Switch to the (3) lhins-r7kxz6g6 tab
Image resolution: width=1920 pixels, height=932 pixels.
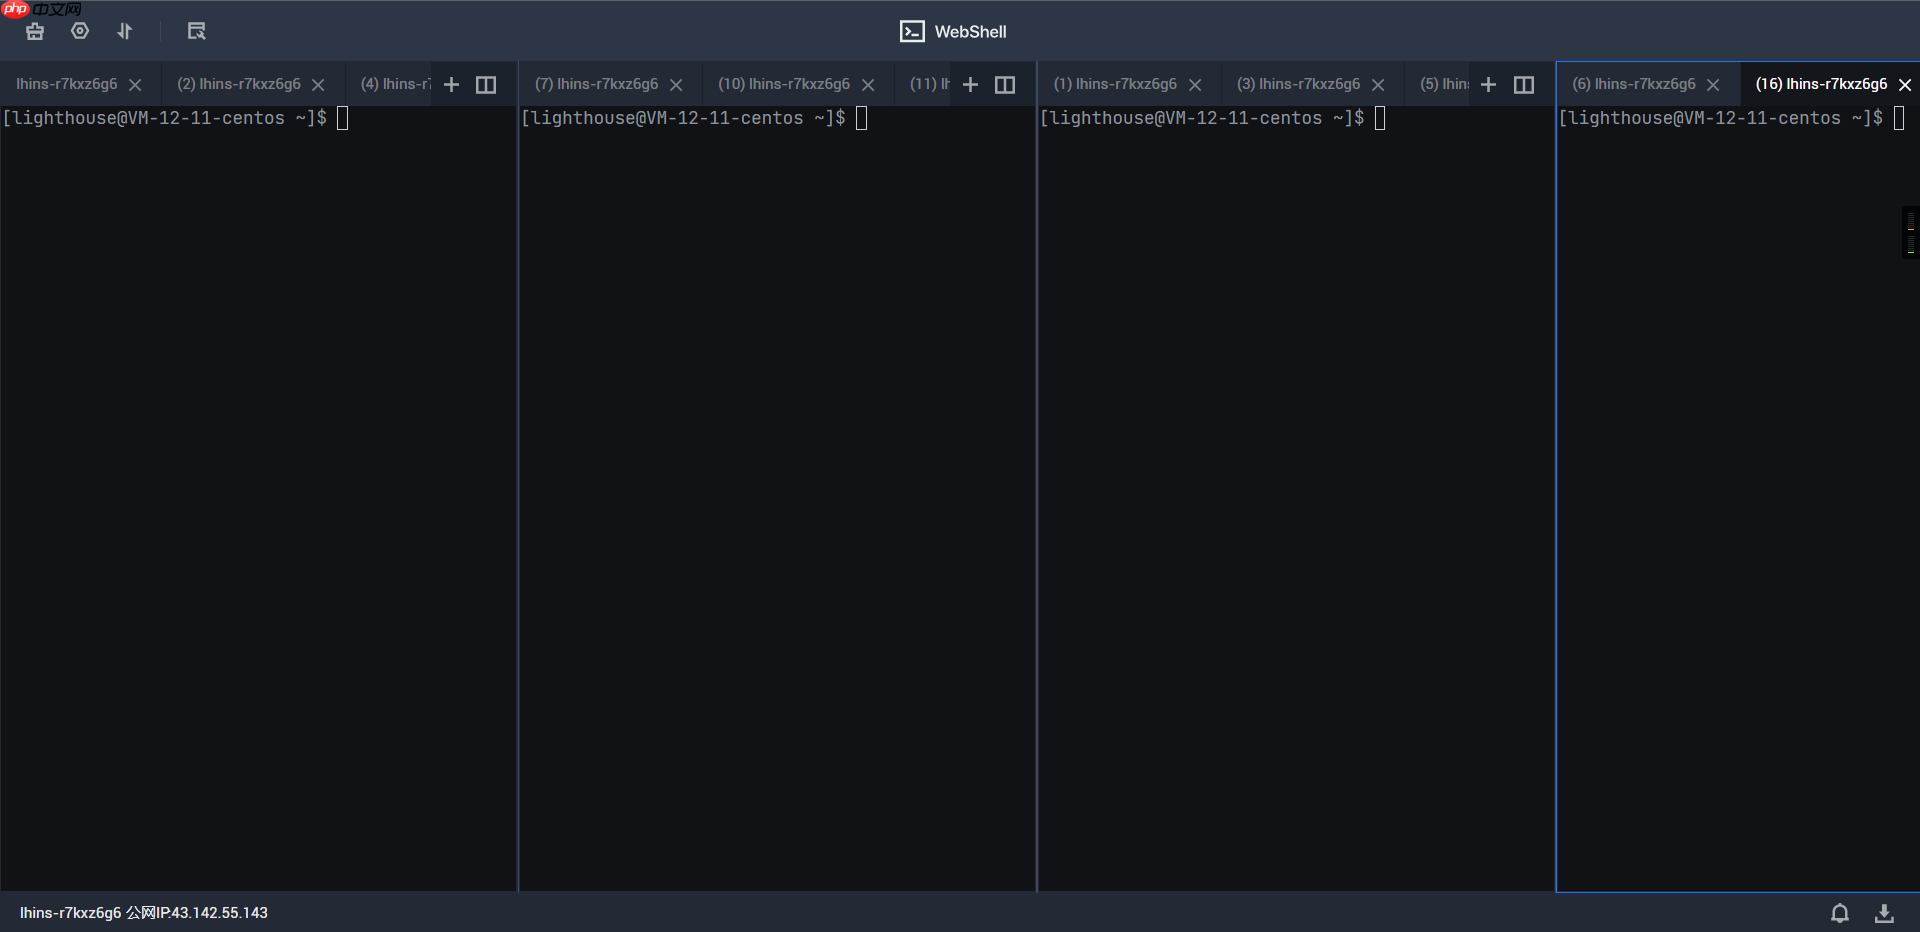[1298, 84]
